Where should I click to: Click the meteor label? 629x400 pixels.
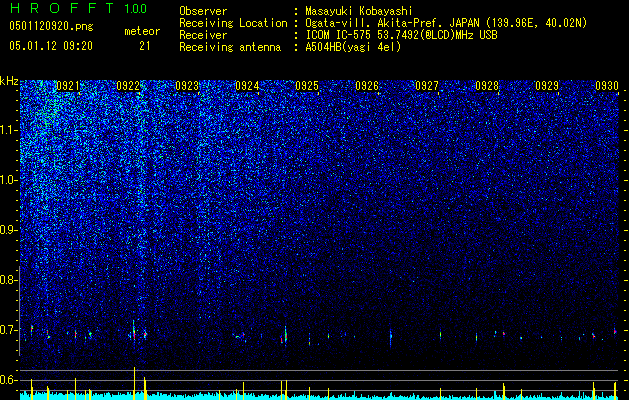pos(142,31)
